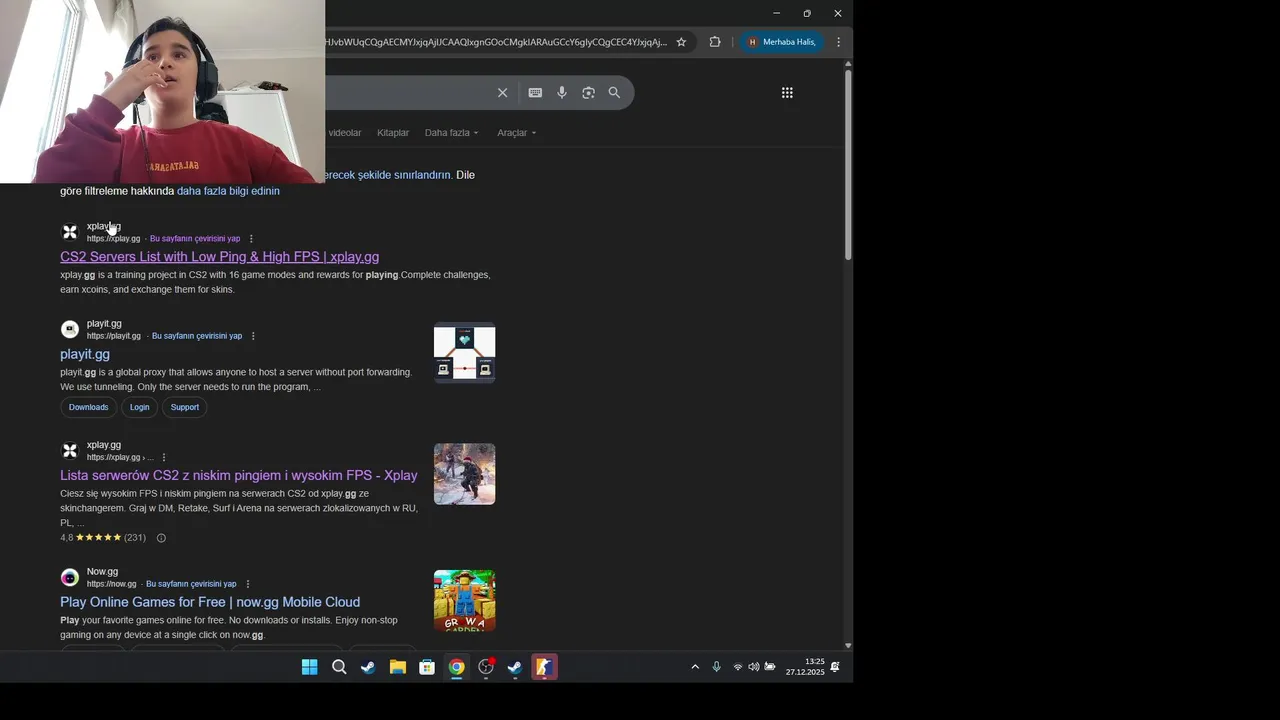Expand the 'Daha fazla' dropdown
This screenshot has height=720, width=1280.
[x=451, y=133]
